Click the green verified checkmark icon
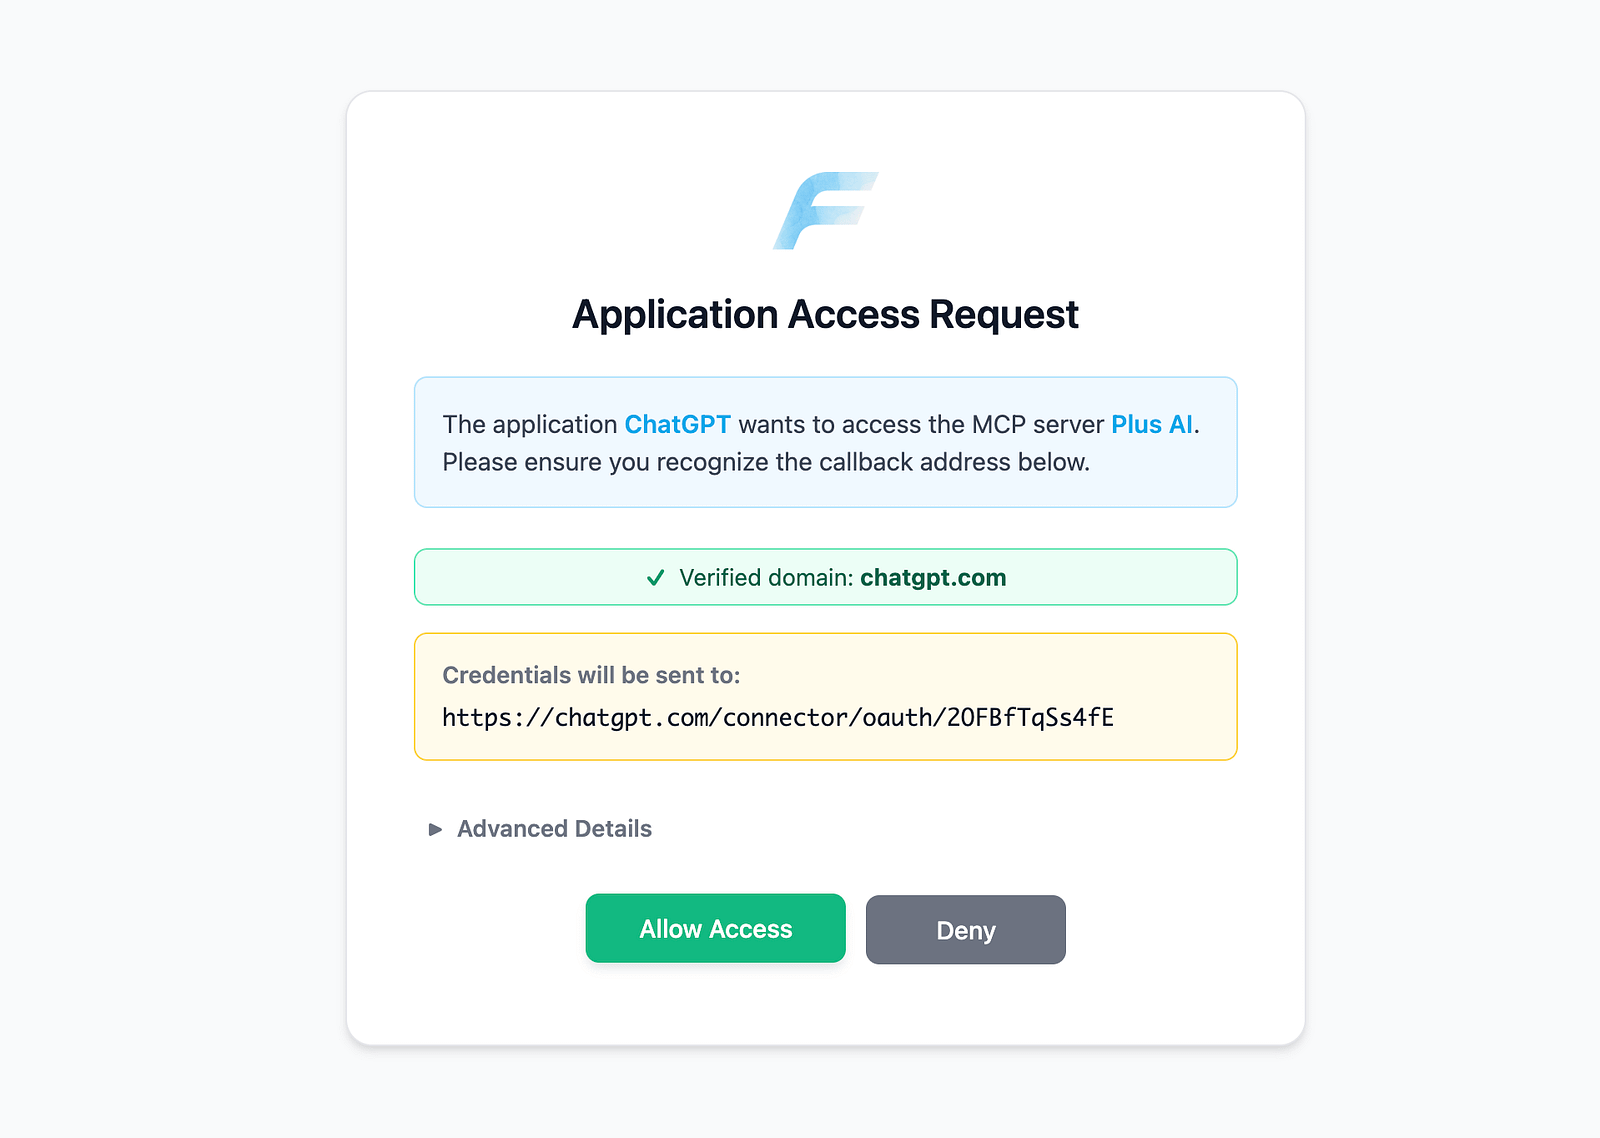The width and height of the screenshot is (1600, 1138). click(656, 578)
